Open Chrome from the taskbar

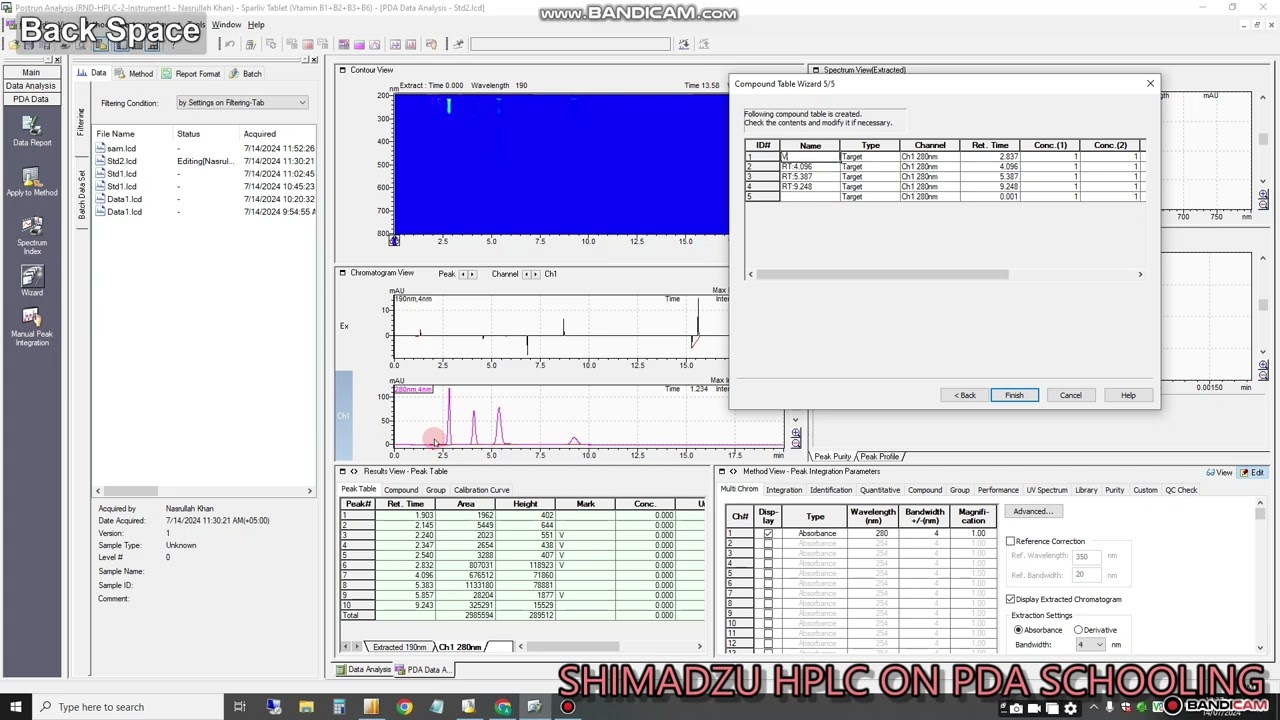[x=404, y=707]
